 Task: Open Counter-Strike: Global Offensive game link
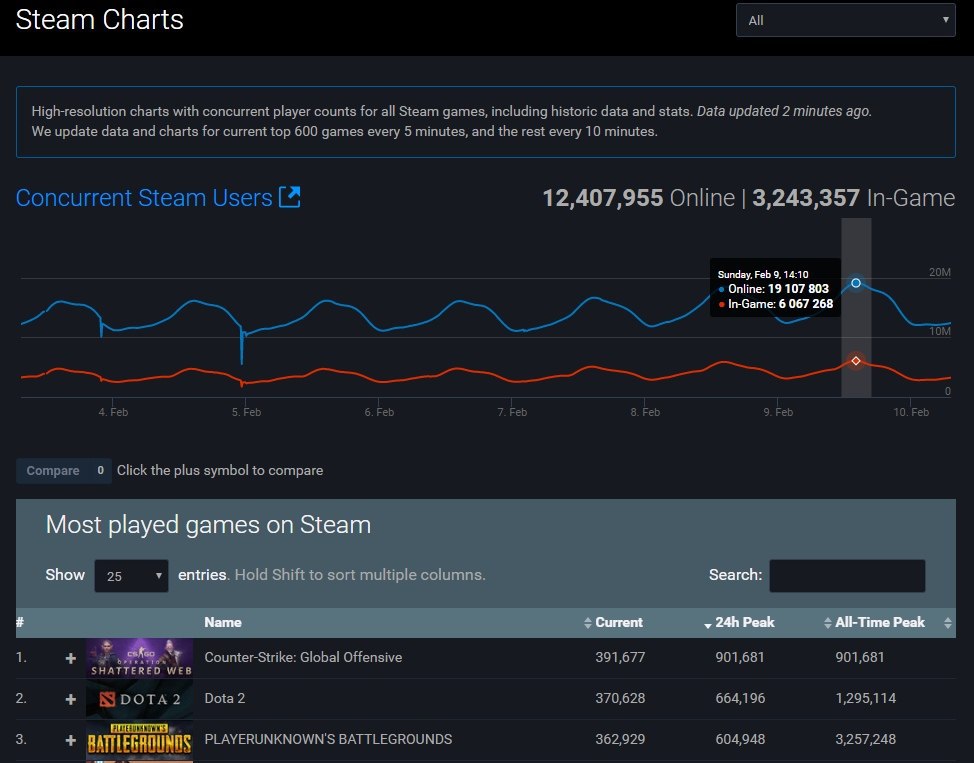(303, 657)
